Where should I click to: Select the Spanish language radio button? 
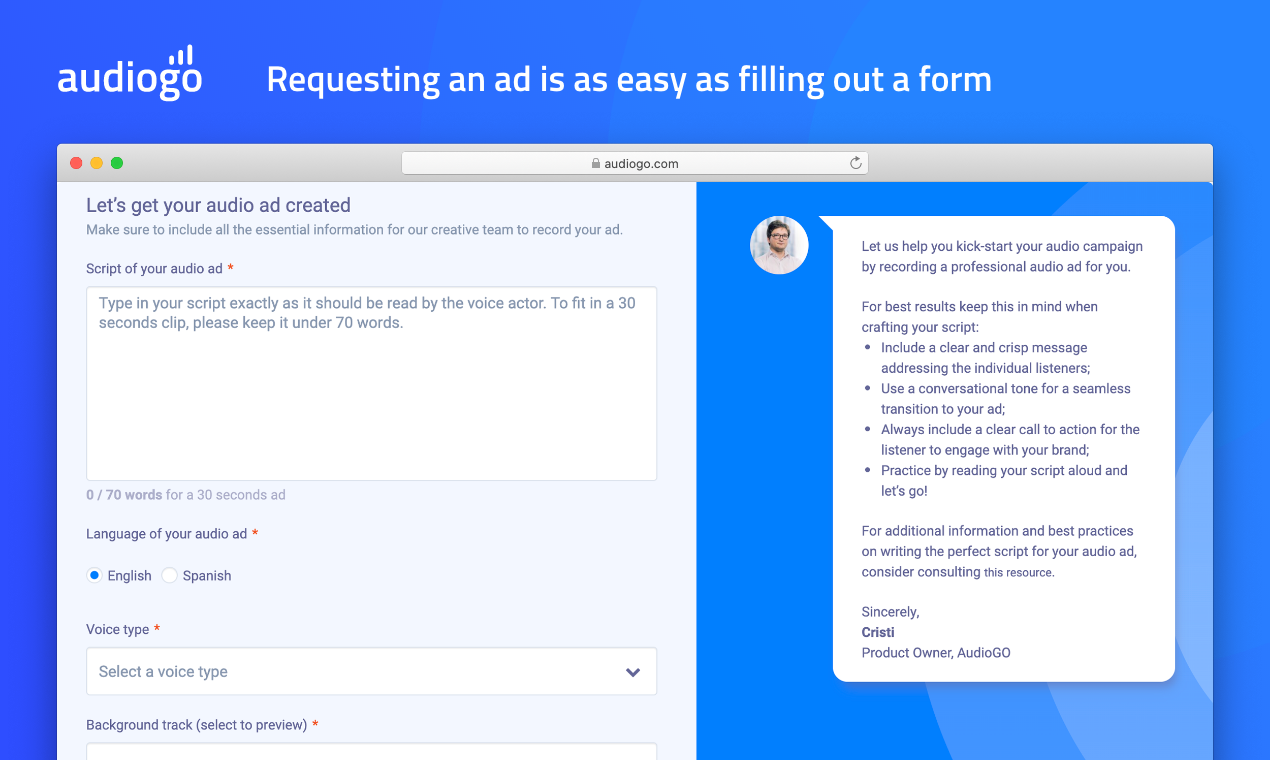pyautogui.click(x=169, y=575)
